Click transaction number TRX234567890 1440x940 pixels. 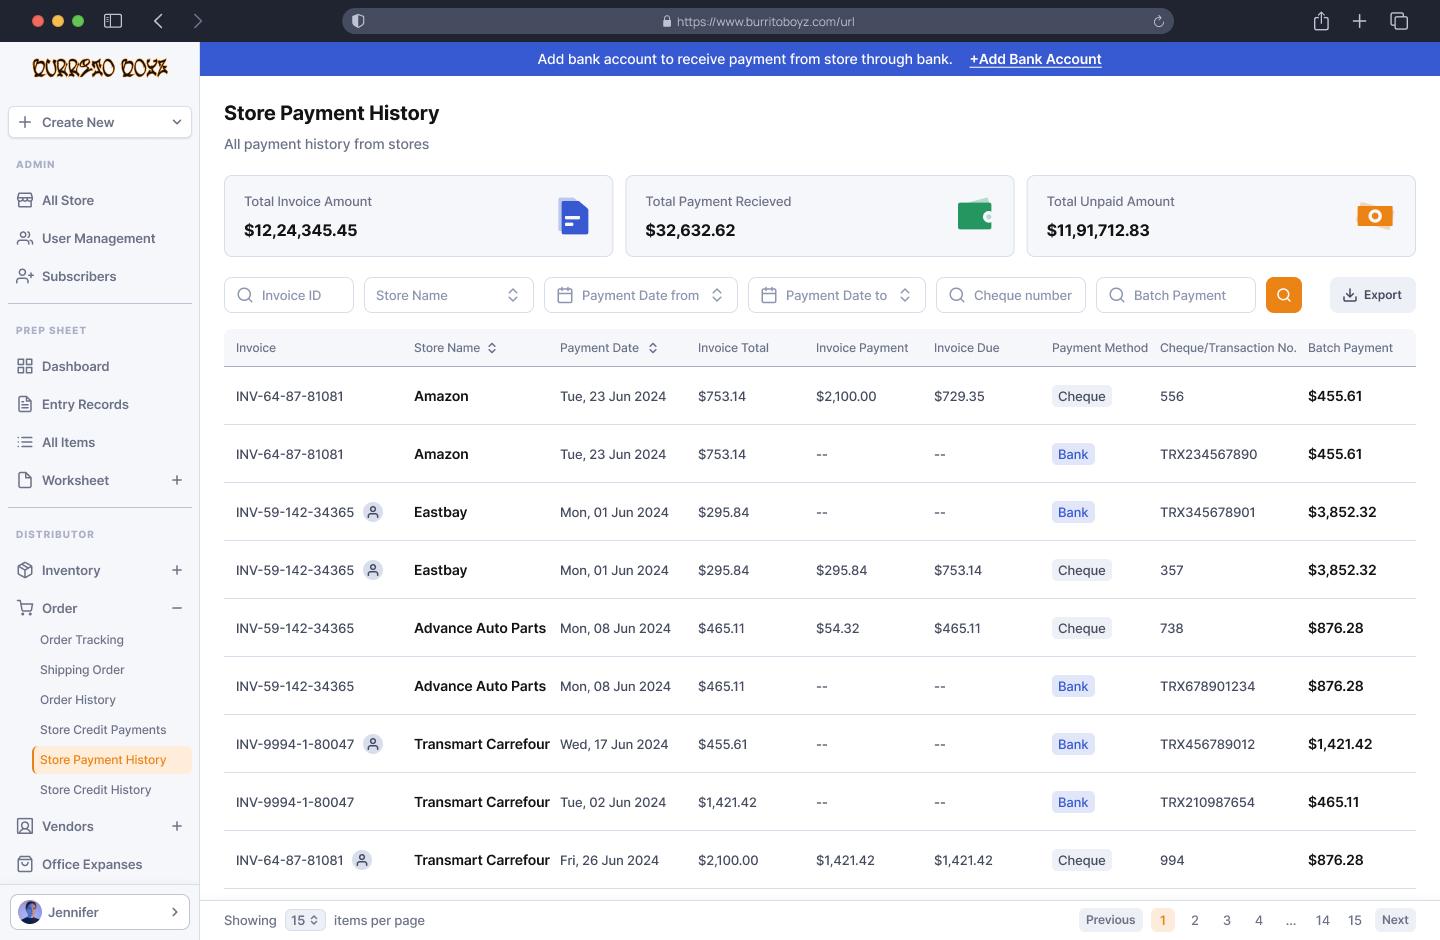1208,454
